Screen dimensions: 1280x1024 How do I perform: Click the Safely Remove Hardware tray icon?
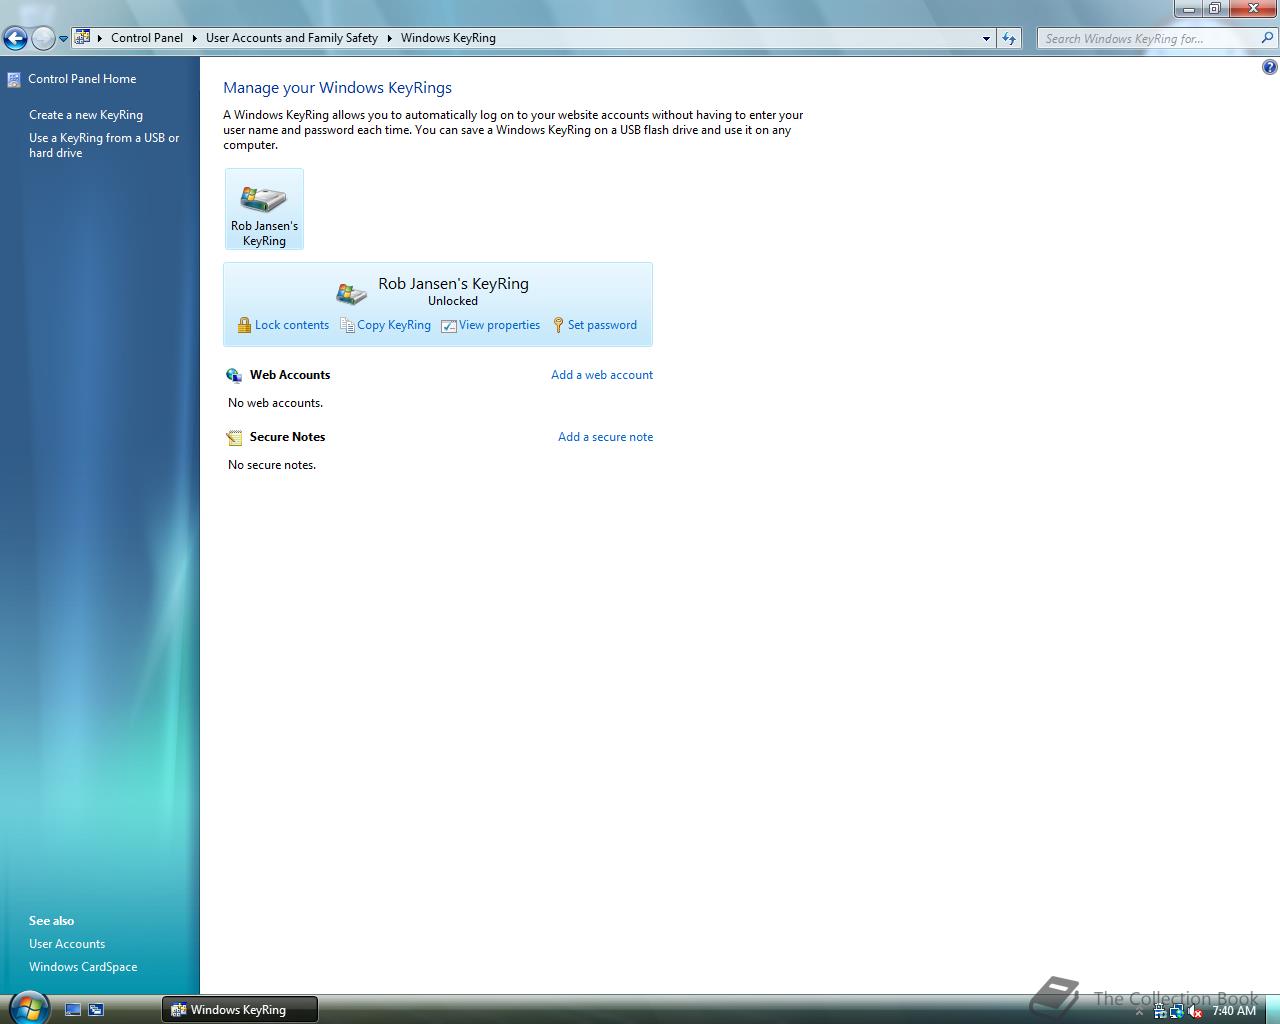1159,1011
